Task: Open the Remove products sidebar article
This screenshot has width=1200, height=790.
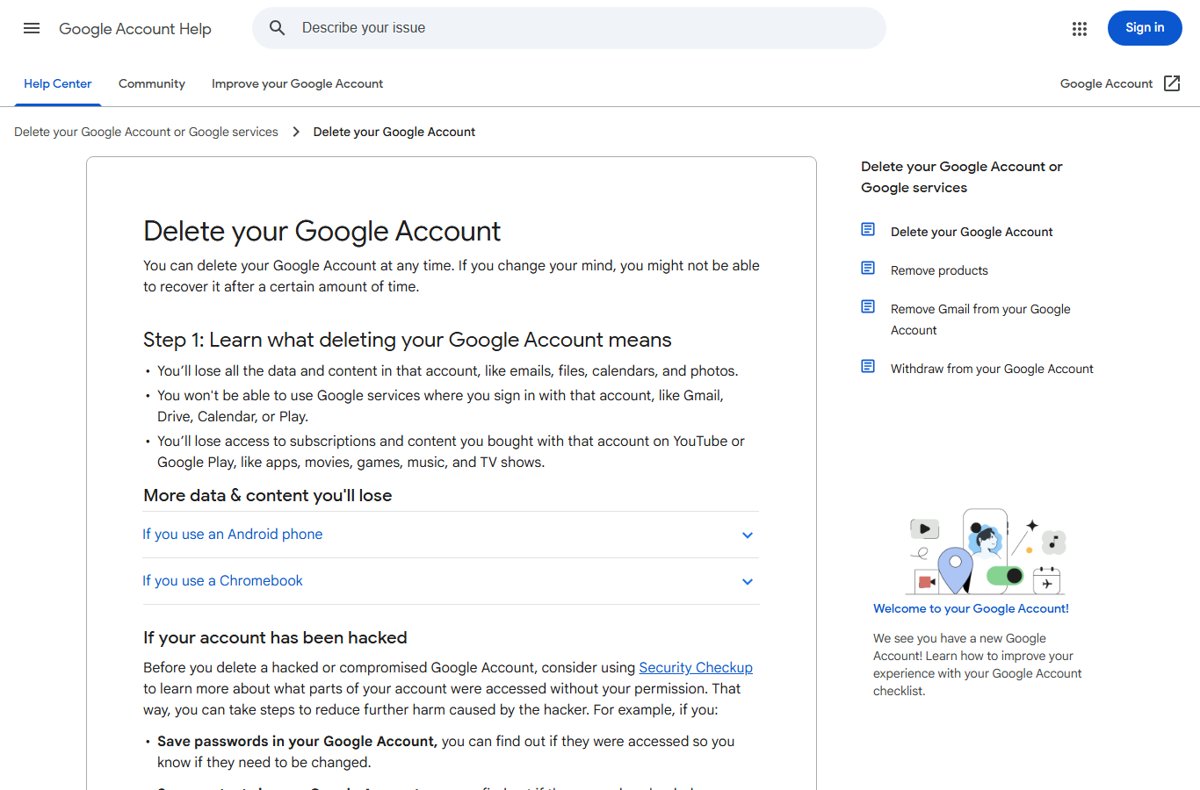Action: tap(939, 270)
